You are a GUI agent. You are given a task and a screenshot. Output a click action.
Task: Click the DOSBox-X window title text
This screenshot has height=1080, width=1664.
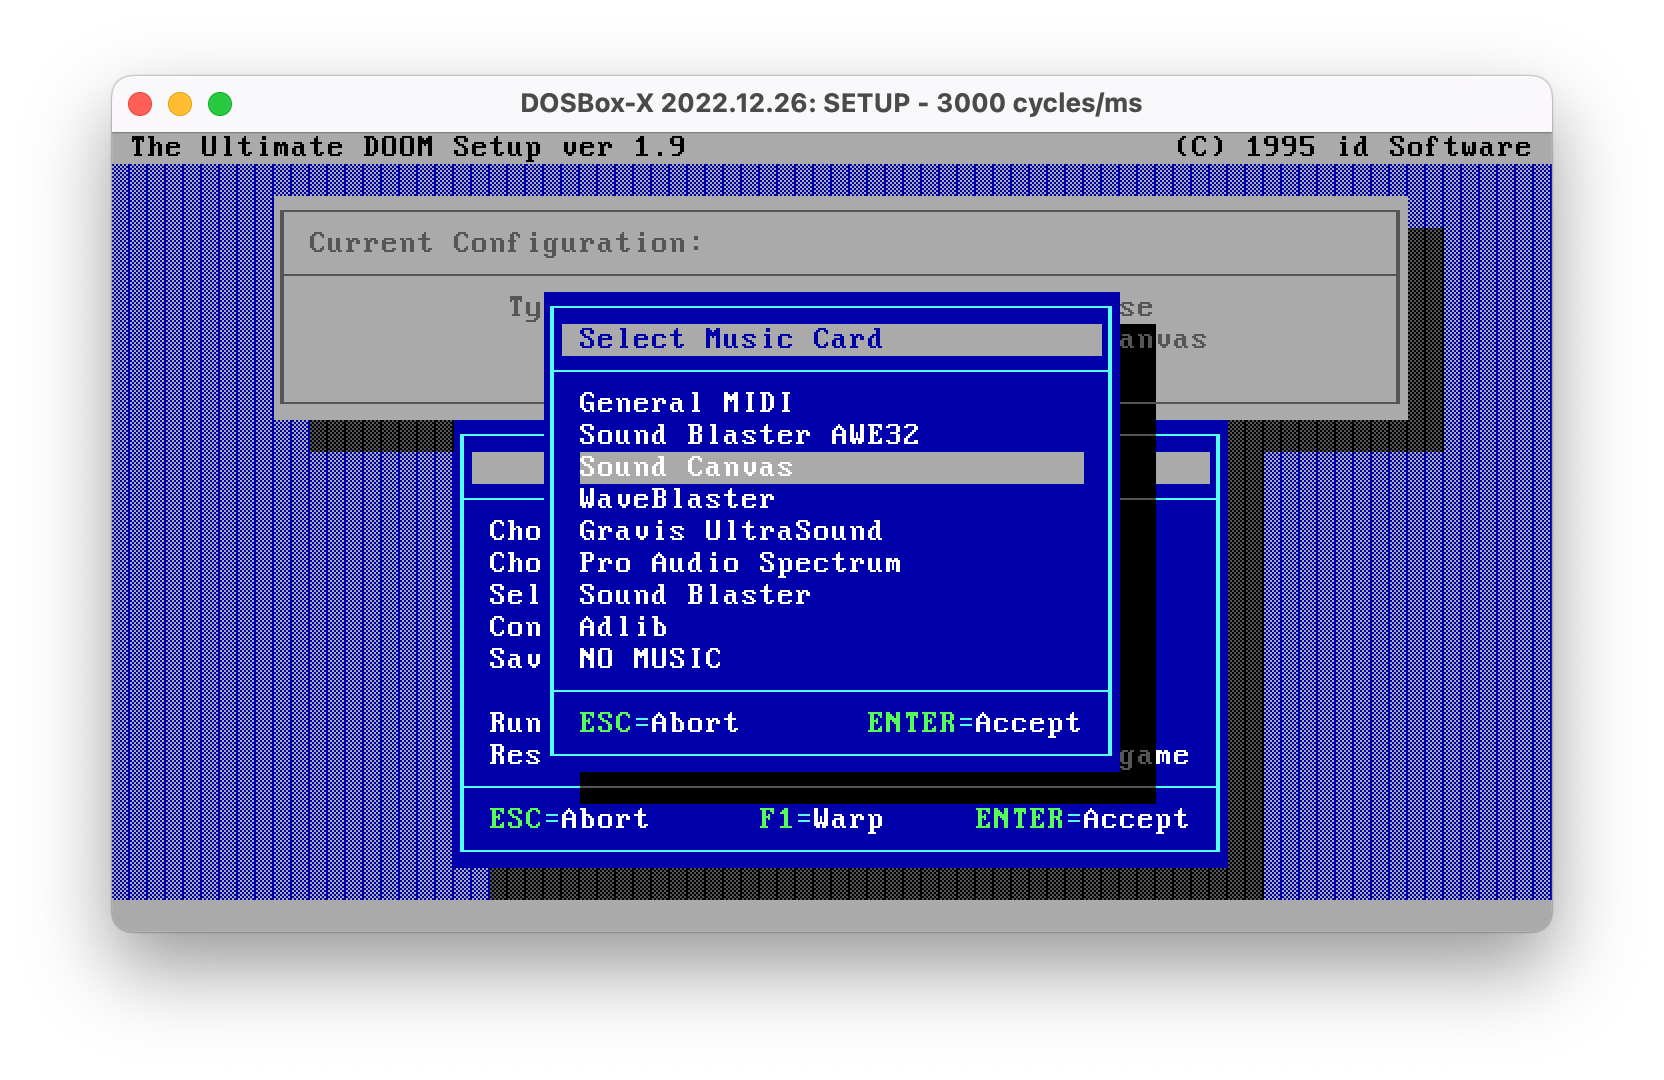click(x=831, y=103)
